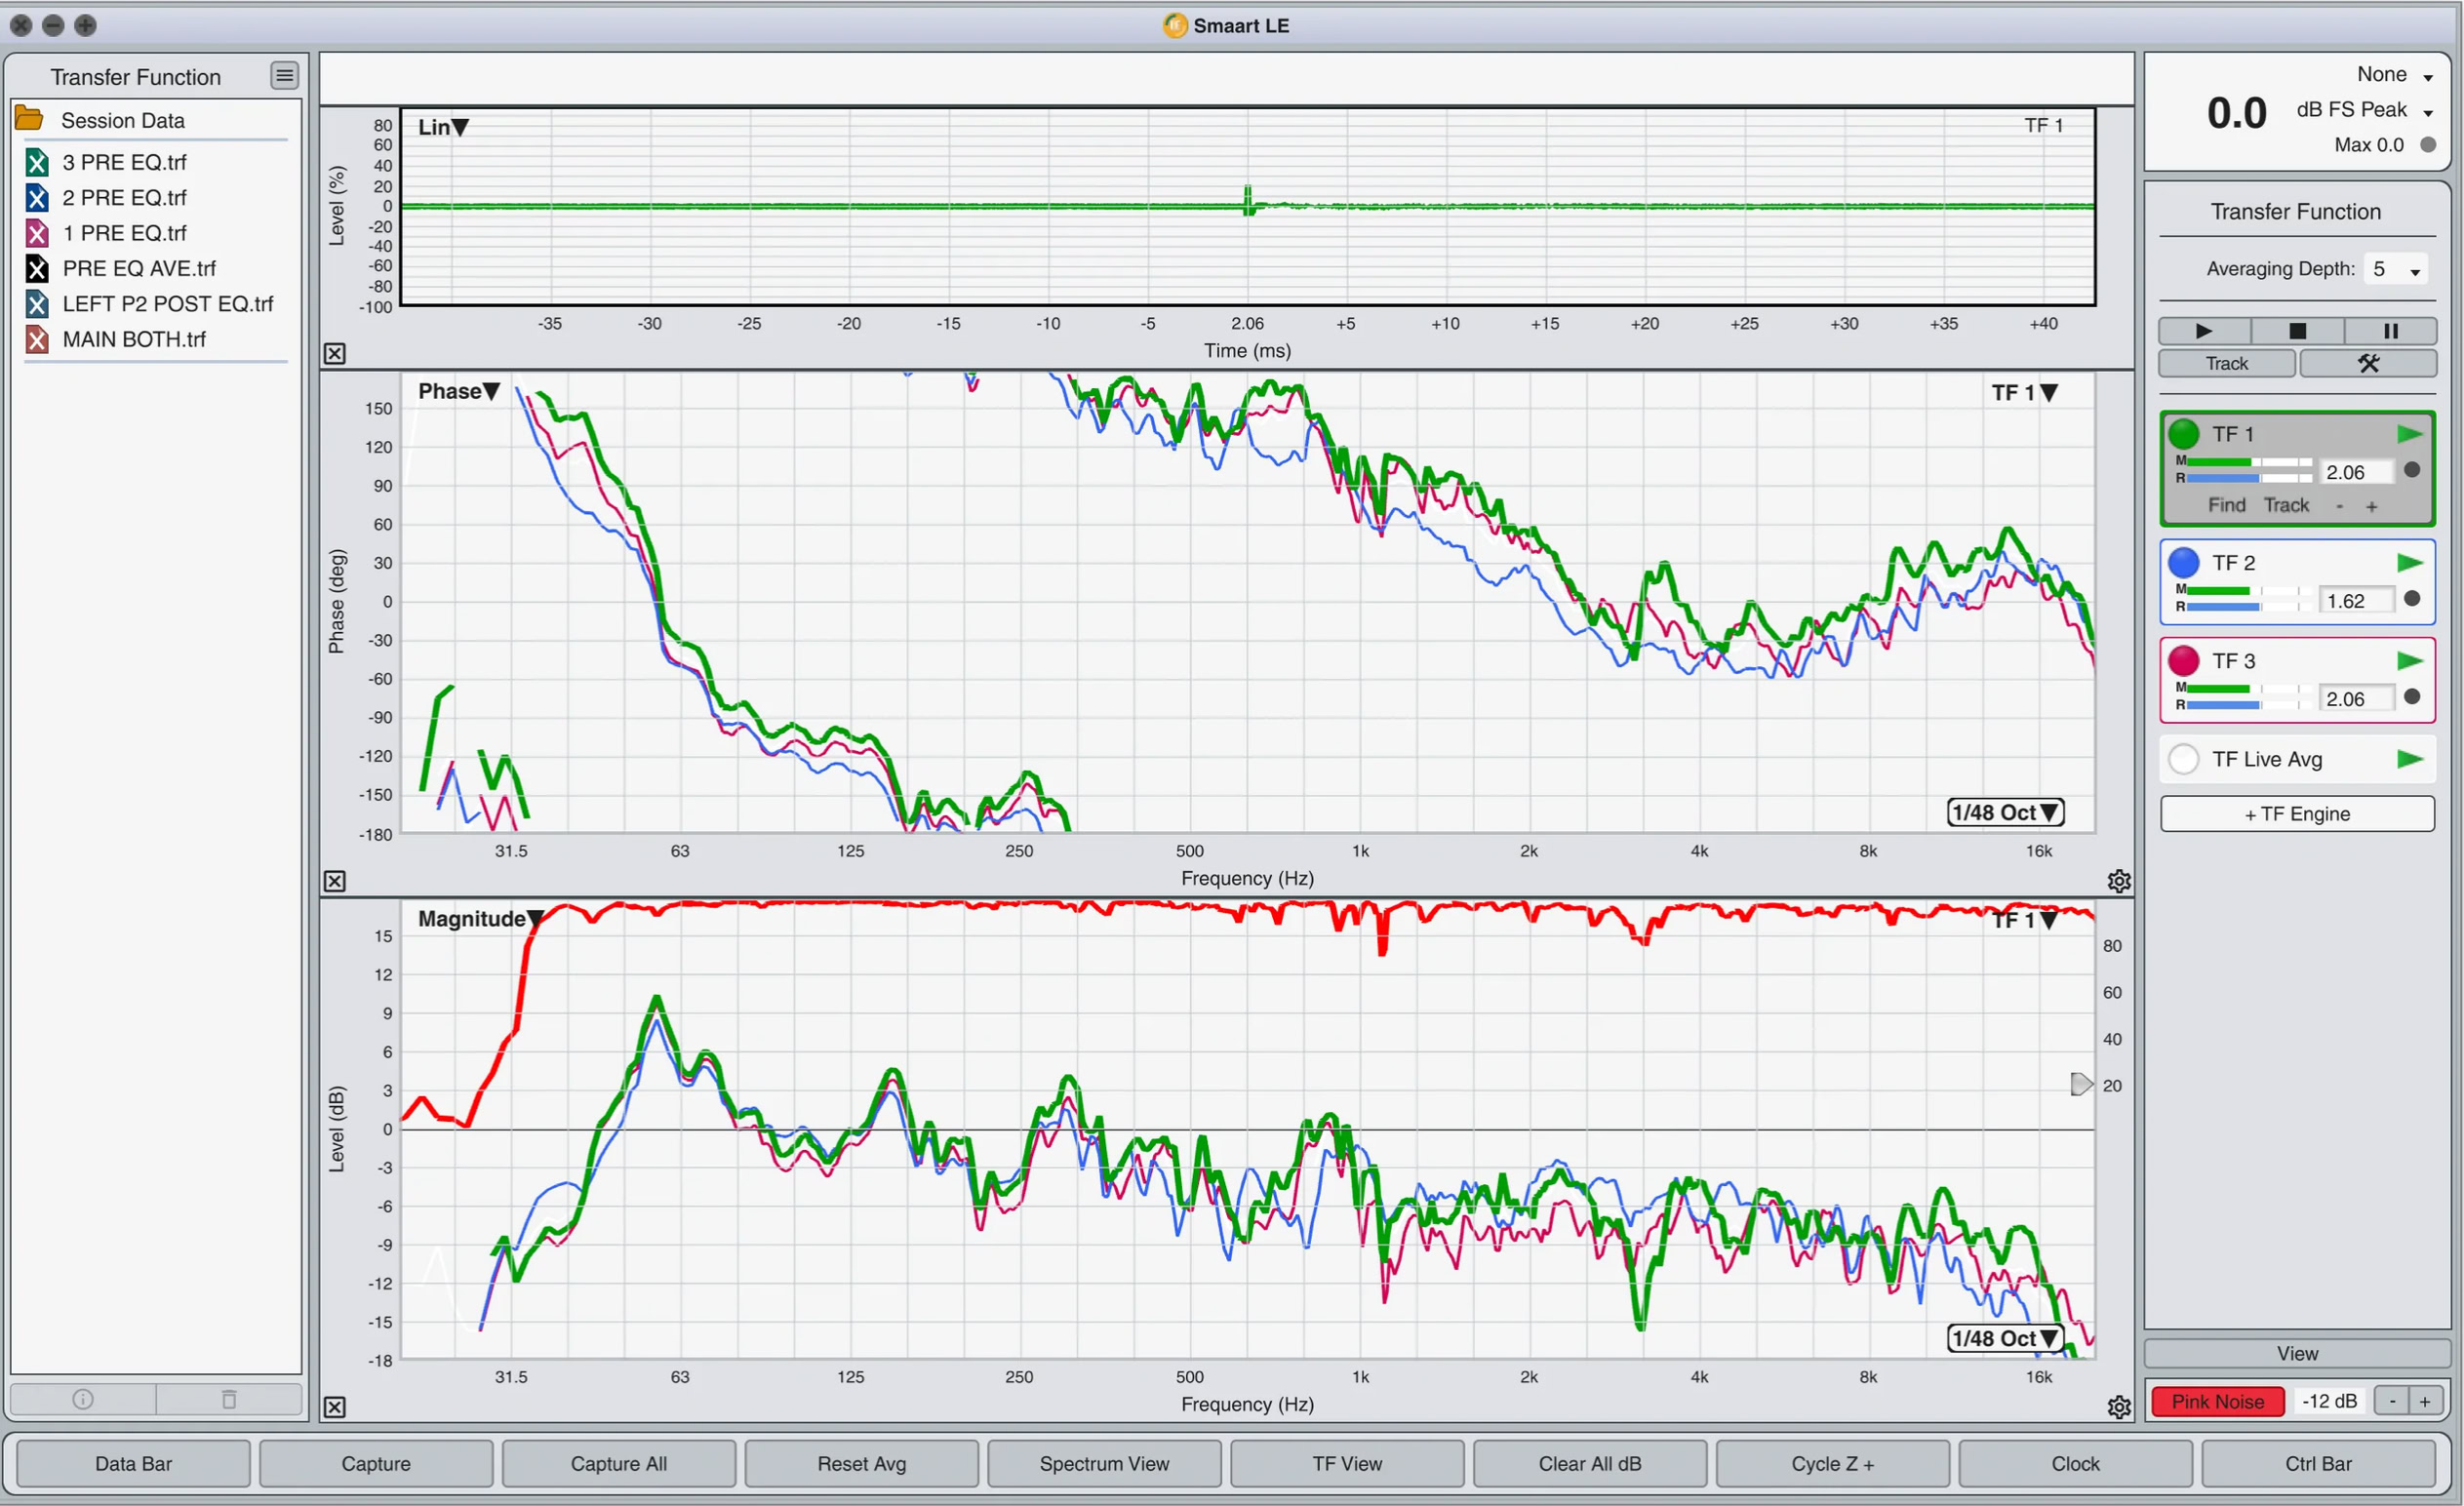Click the Capture All button
2464x1506 pixels.
[618, 1463]
